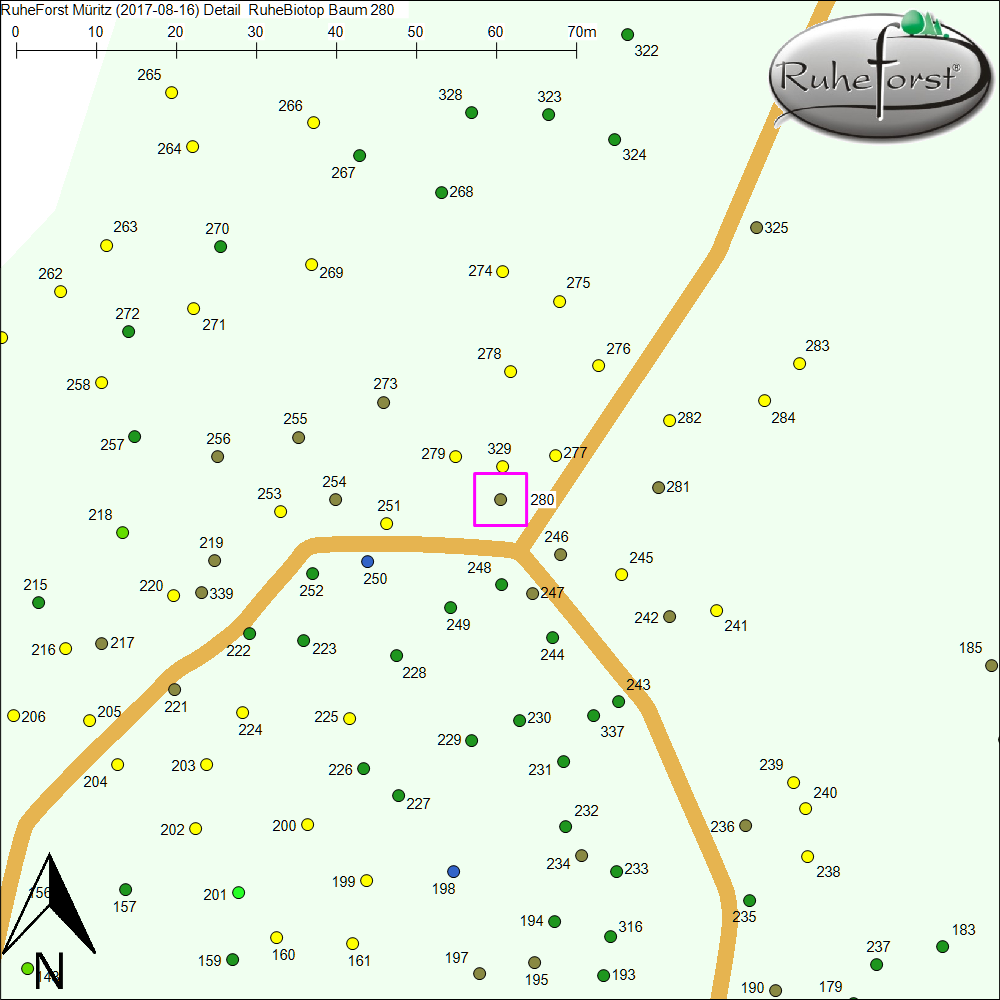Select olive tree marker 236

(745, 825)
